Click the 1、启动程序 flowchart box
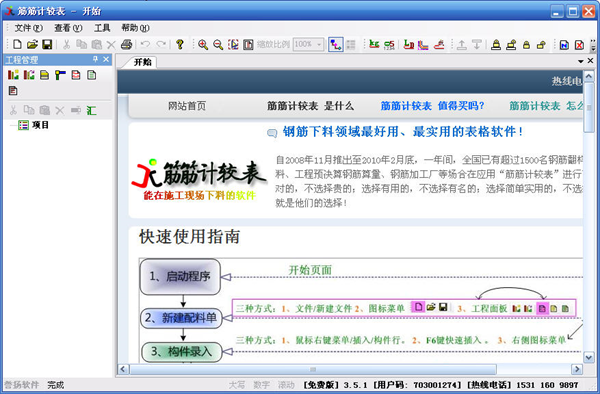The width and height of the screenshot is (600, 394). 180,277
